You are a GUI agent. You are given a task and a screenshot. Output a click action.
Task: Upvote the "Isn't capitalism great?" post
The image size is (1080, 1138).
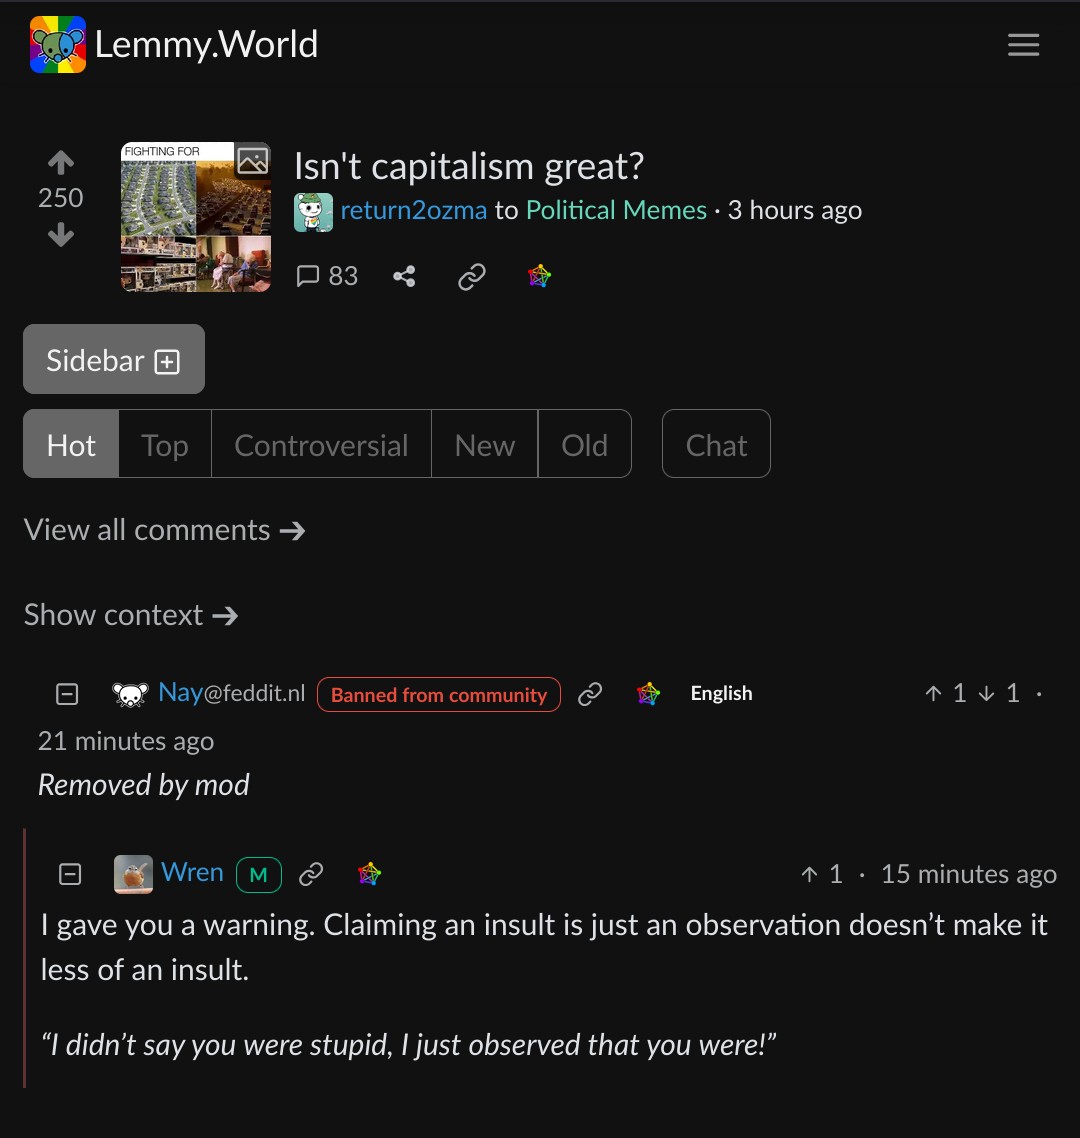coord(61,163)
